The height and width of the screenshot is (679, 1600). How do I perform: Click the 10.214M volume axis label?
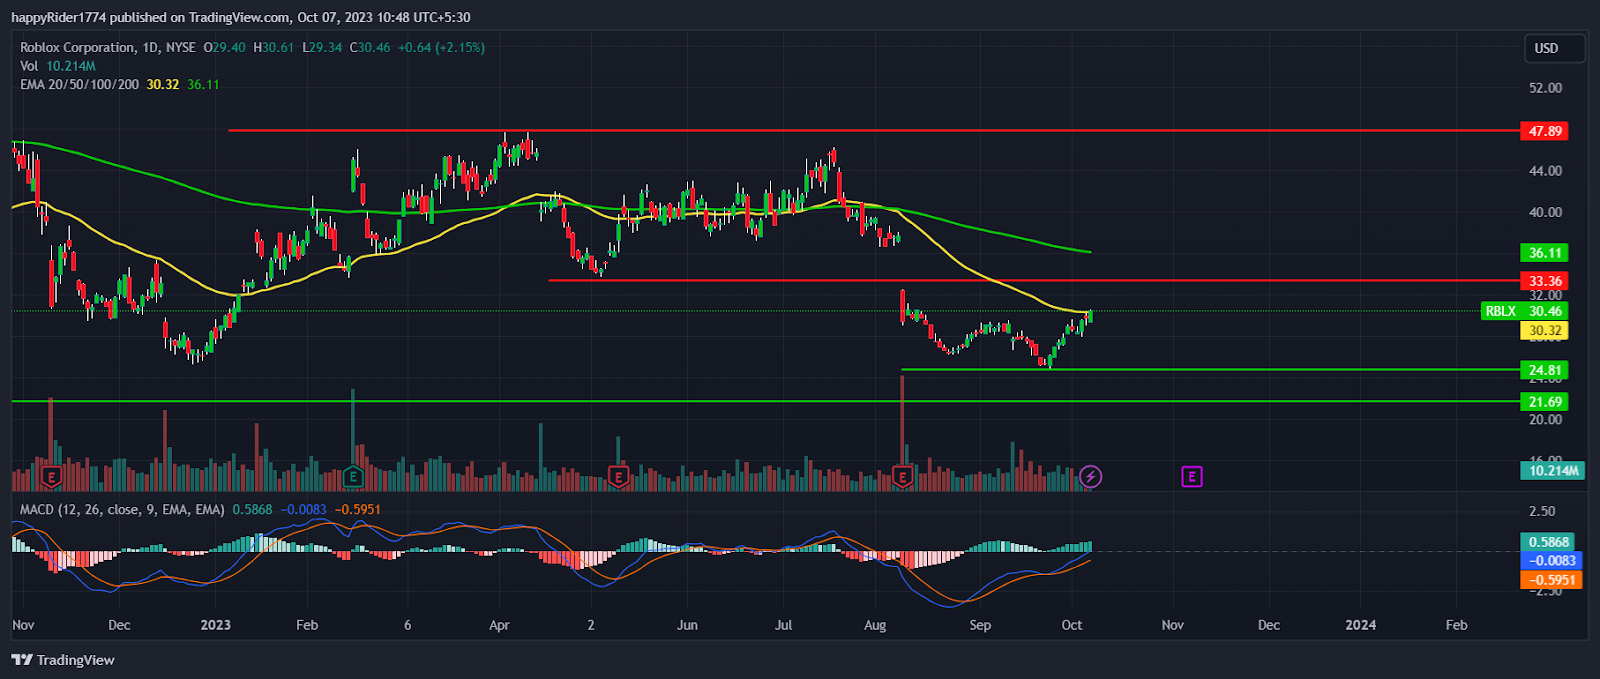tap(1553, 470)
